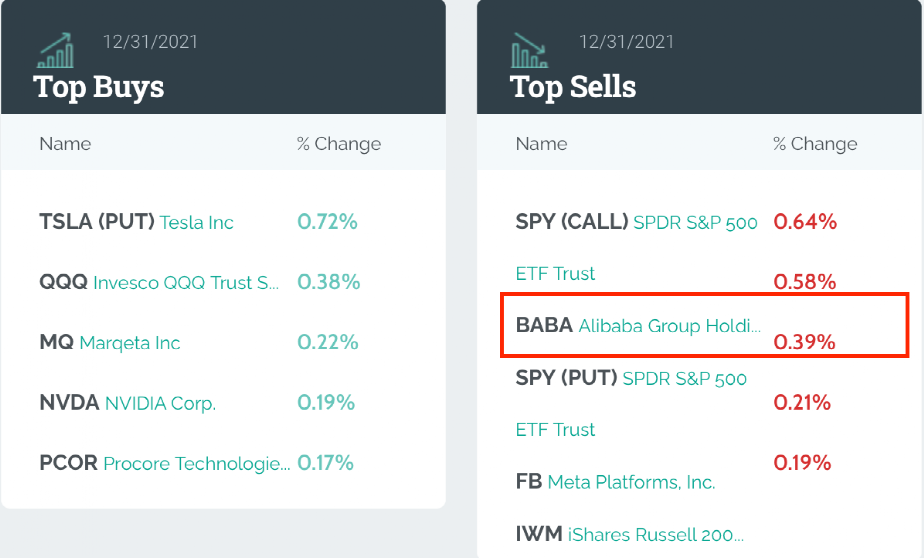
Task: Click the Top Buys rising chart icon
Action: coord(55,50)
